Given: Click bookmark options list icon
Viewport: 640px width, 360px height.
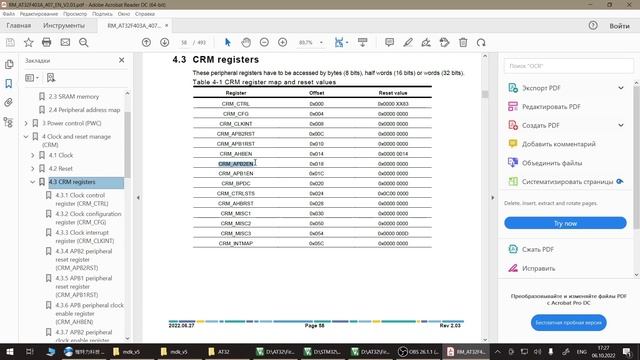Looking at the screenshot, I should (x=31, y=78).
